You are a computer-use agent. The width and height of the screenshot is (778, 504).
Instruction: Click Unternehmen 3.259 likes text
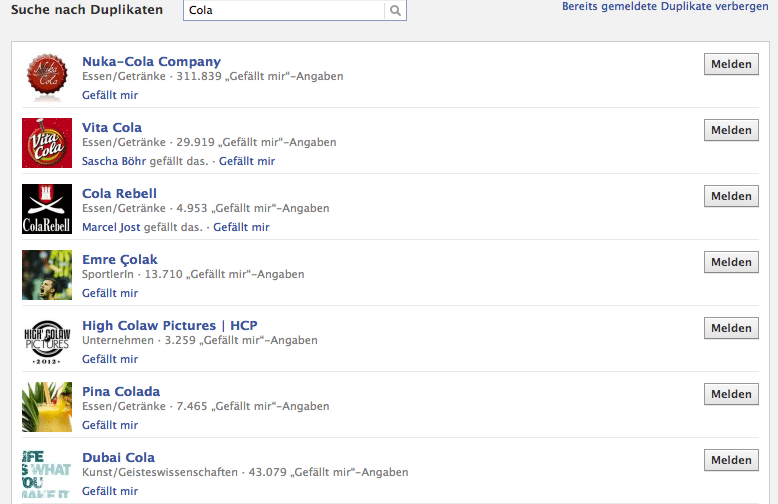(199, 340)
